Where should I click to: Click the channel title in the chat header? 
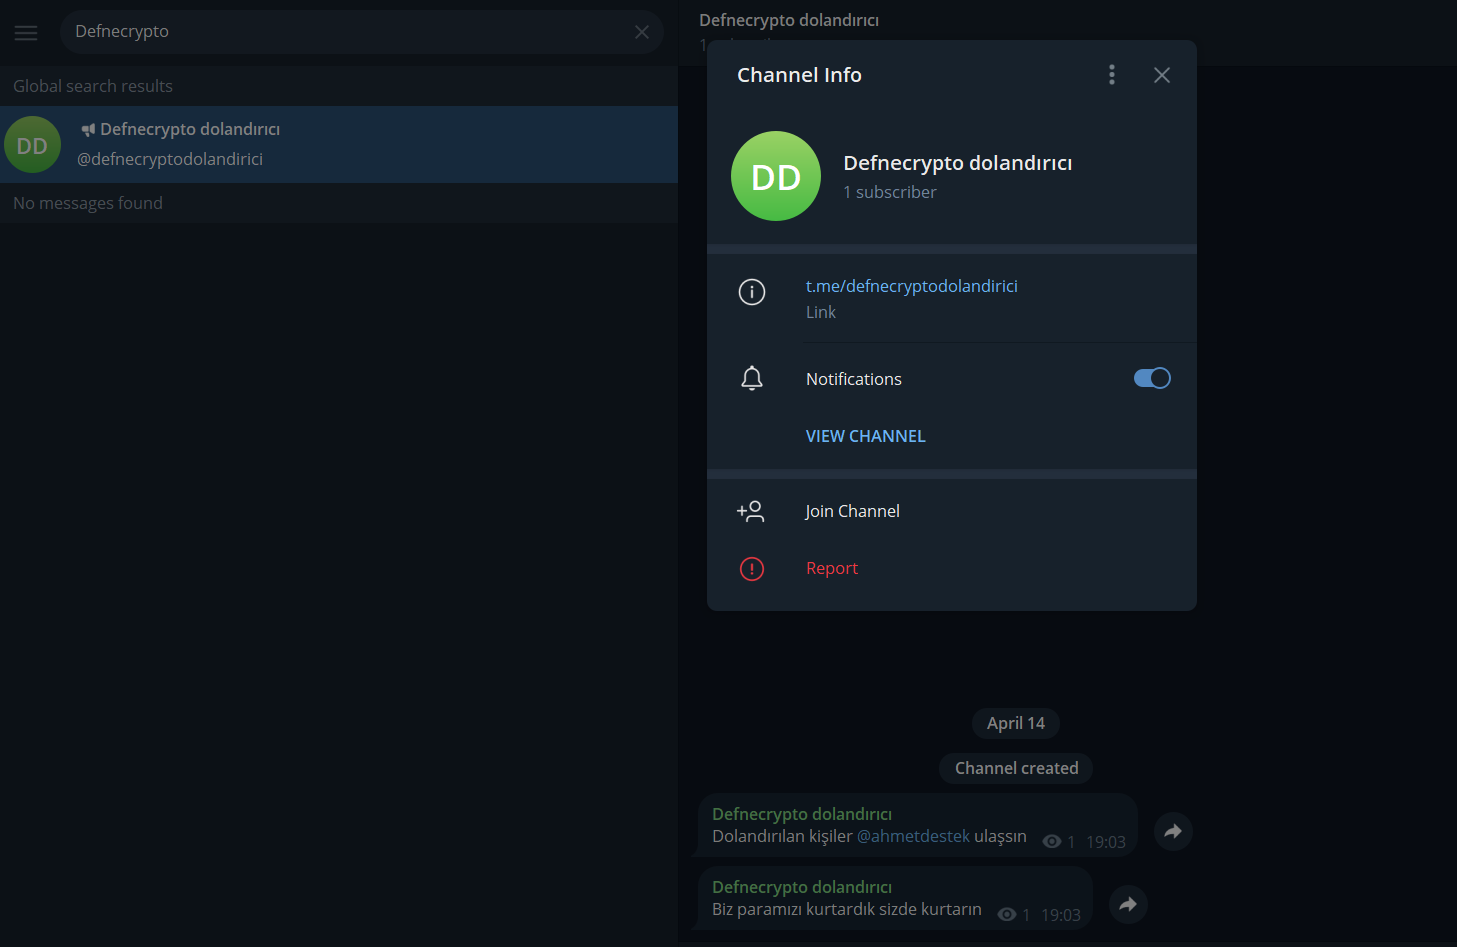point(789,20)
